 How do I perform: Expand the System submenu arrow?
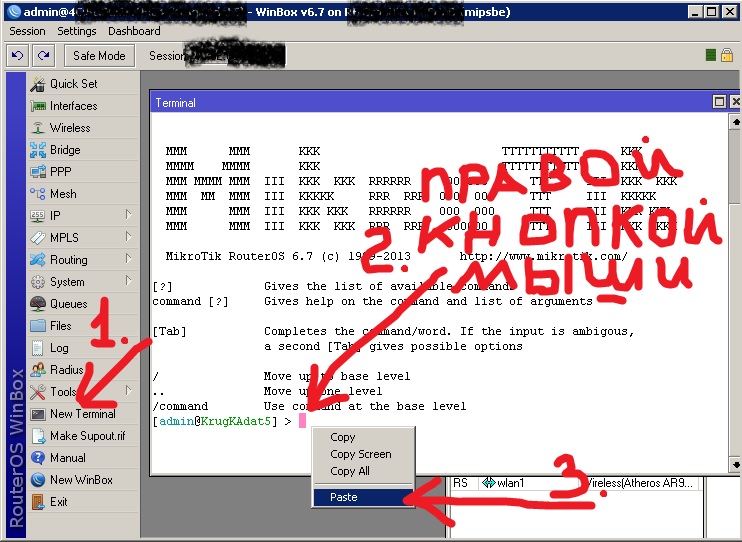(128, 282)
